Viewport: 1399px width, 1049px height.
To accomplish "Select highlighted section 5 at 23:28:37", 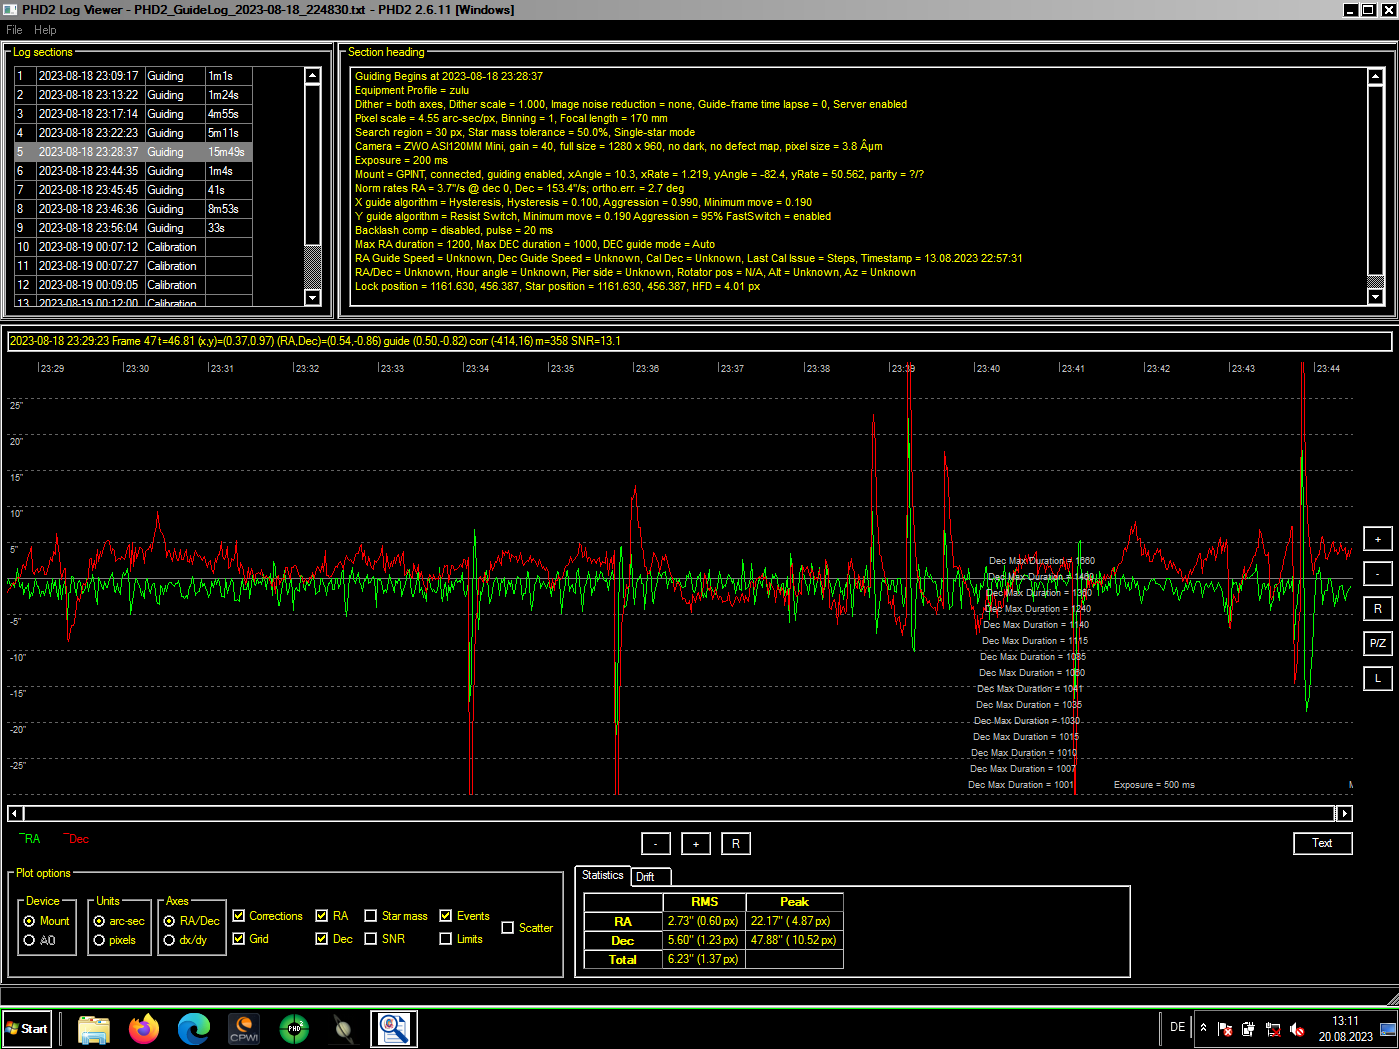I will click(132, 152).
